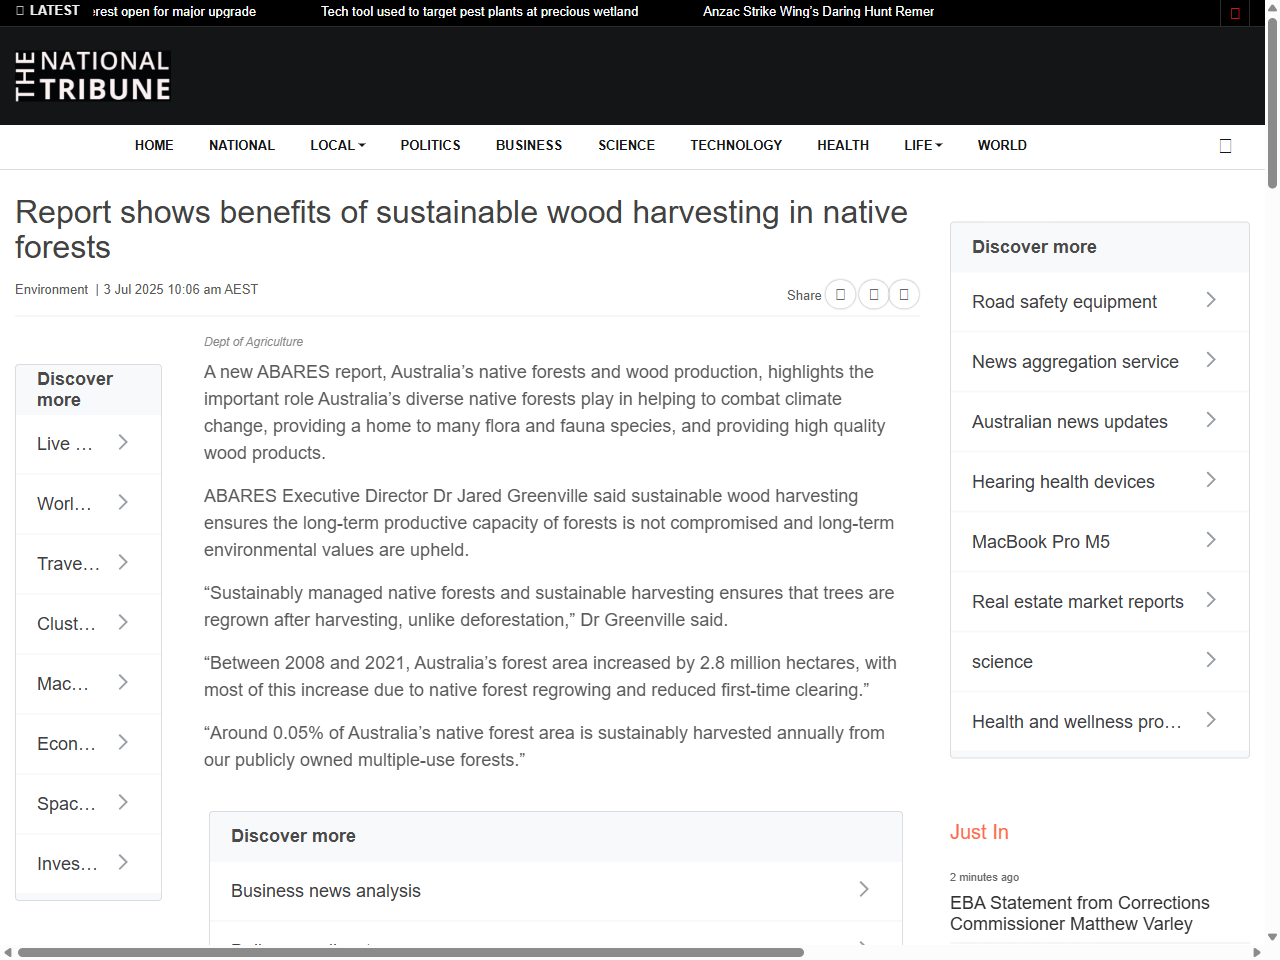Click the third share icon
Viewport: 1280px width, 960px height.
(904, 295)
